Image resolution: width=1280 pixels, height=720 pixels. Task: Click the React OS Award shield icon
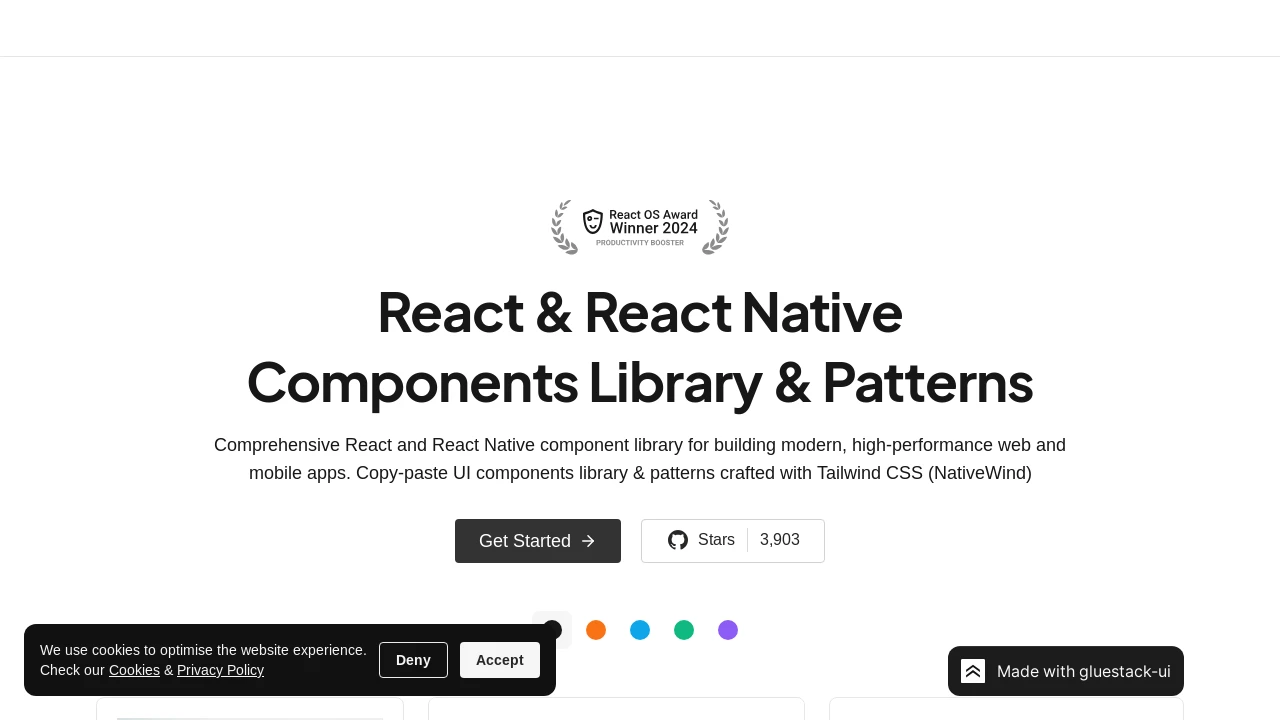(x=593, y=222)
